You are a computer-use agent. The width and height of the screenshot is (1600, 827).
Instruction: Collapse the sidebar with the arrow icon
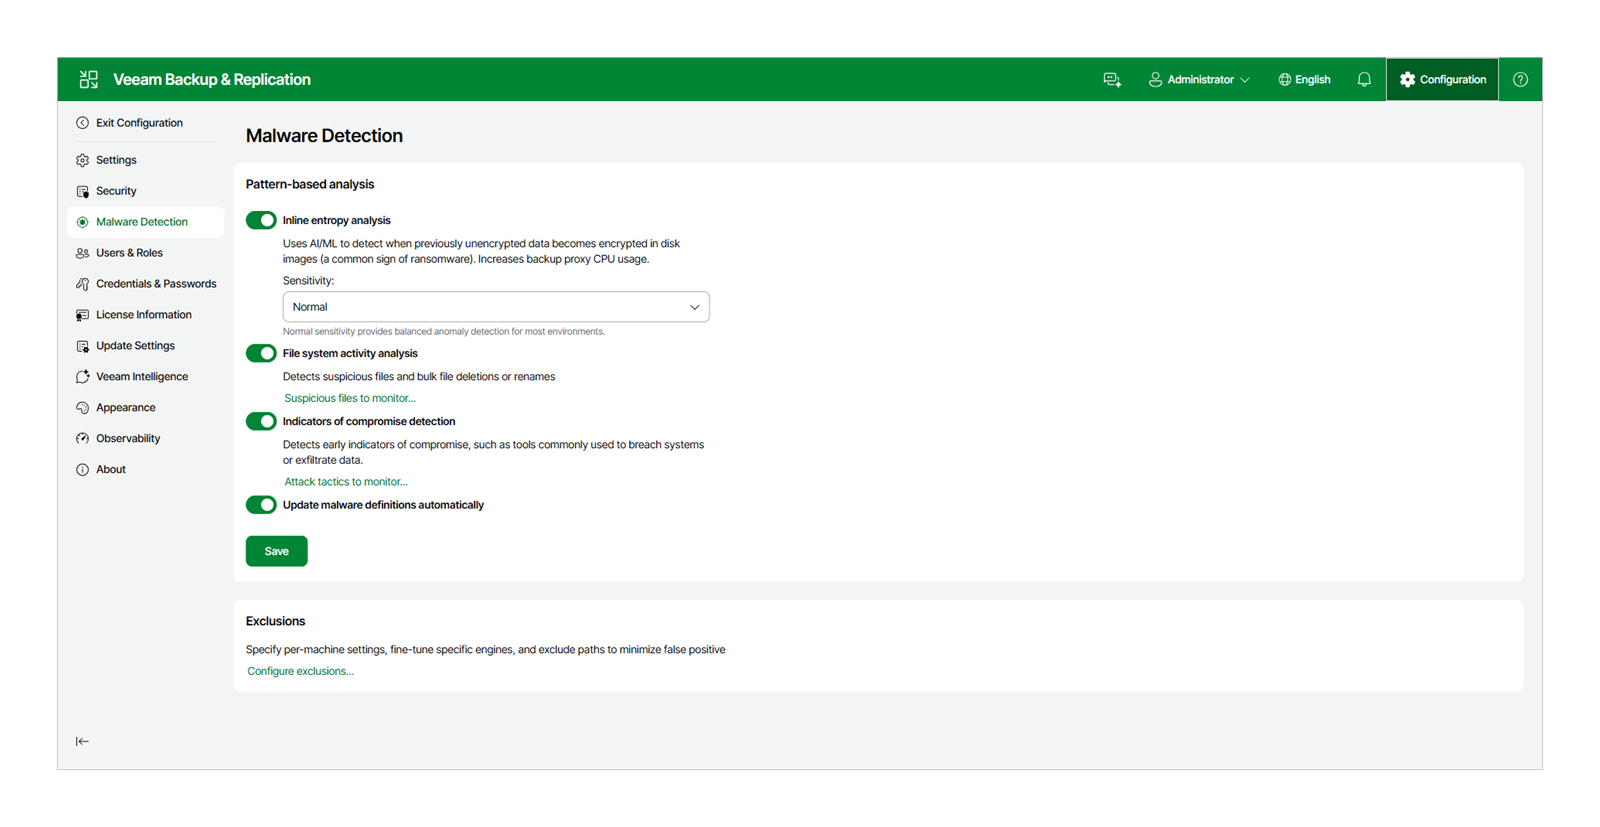82,741
